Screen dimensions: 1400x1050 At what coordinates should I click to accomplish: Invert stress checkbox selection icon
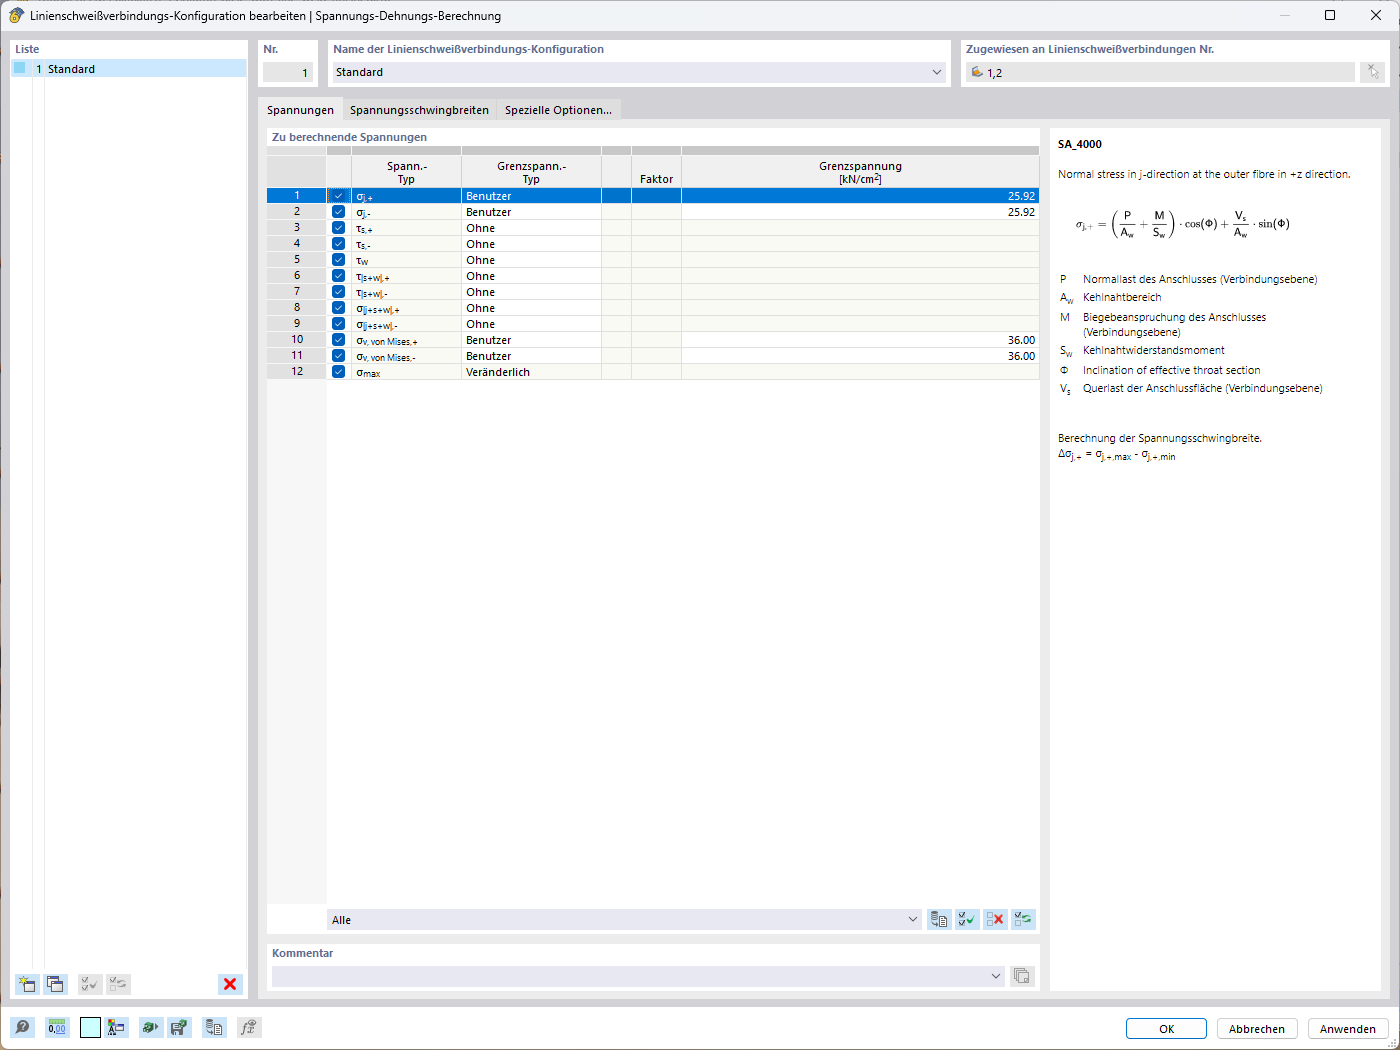coord(1023,919)
